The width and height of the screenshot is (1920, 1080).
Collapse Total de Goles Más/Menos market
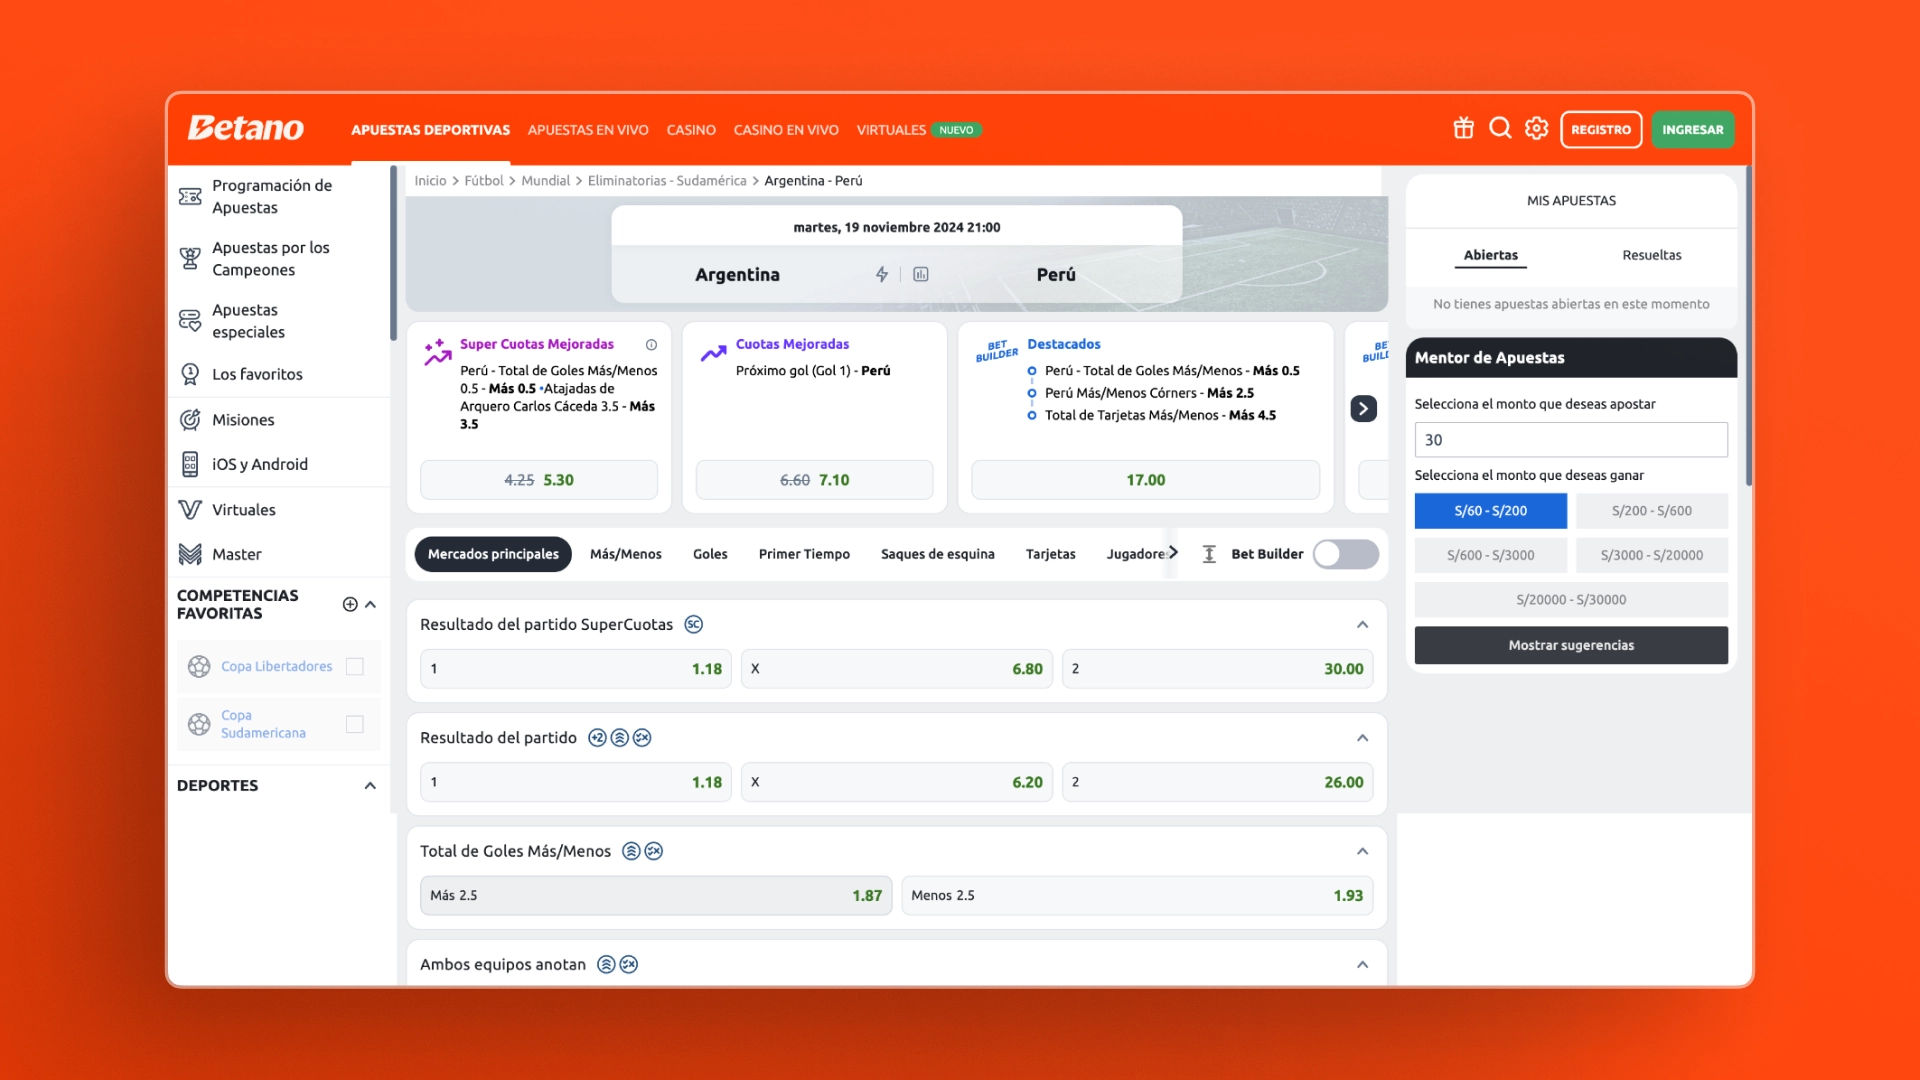pyautogui.click(x=1362, y=851)
